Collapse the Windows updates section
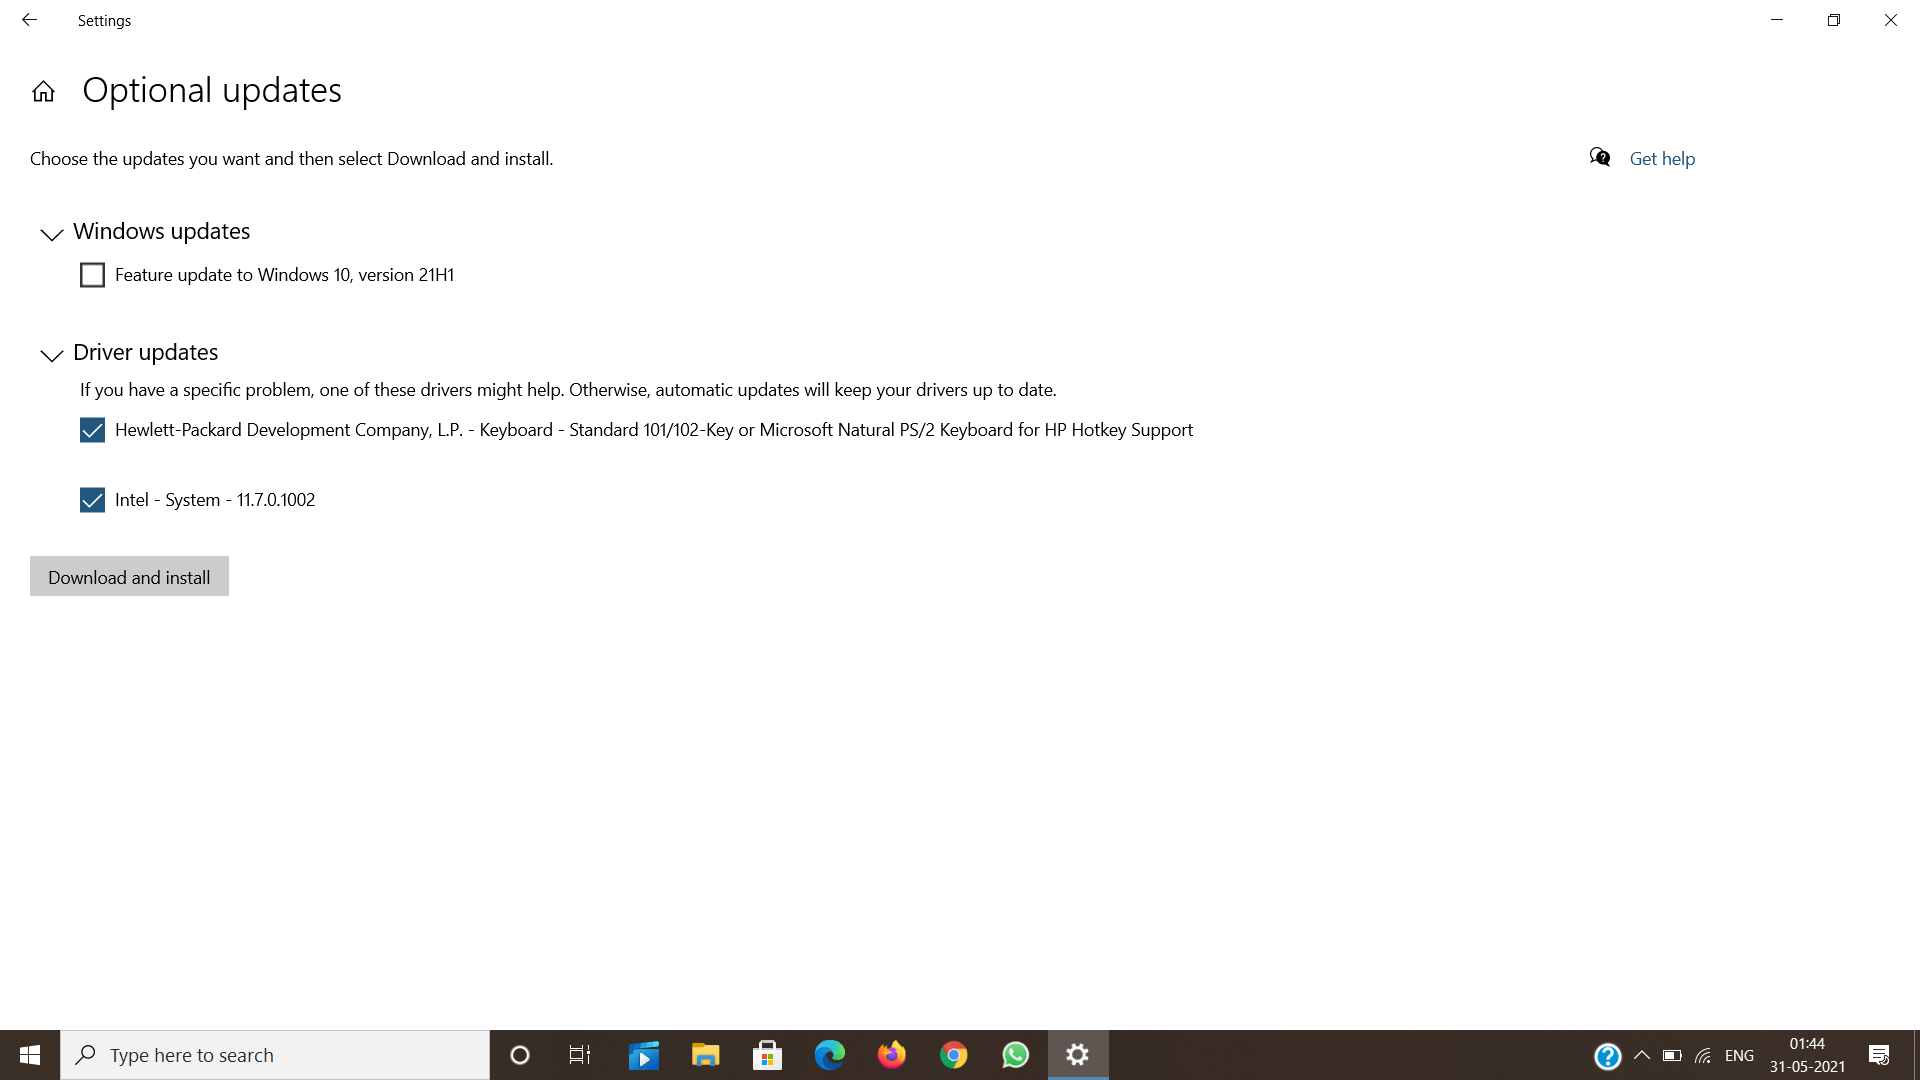The width and height of the screenshot is (1920, 1080). (51, 233)
